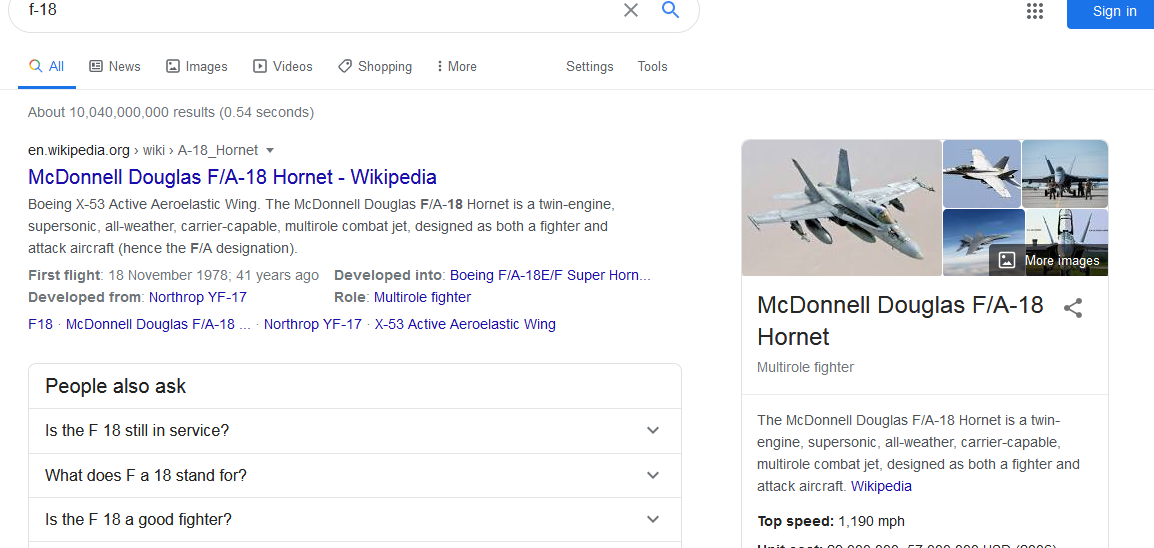Open the More images overlay
Image resolution: width=1154 pixels, height=548 pixels.
click(x=1050, y=260)
